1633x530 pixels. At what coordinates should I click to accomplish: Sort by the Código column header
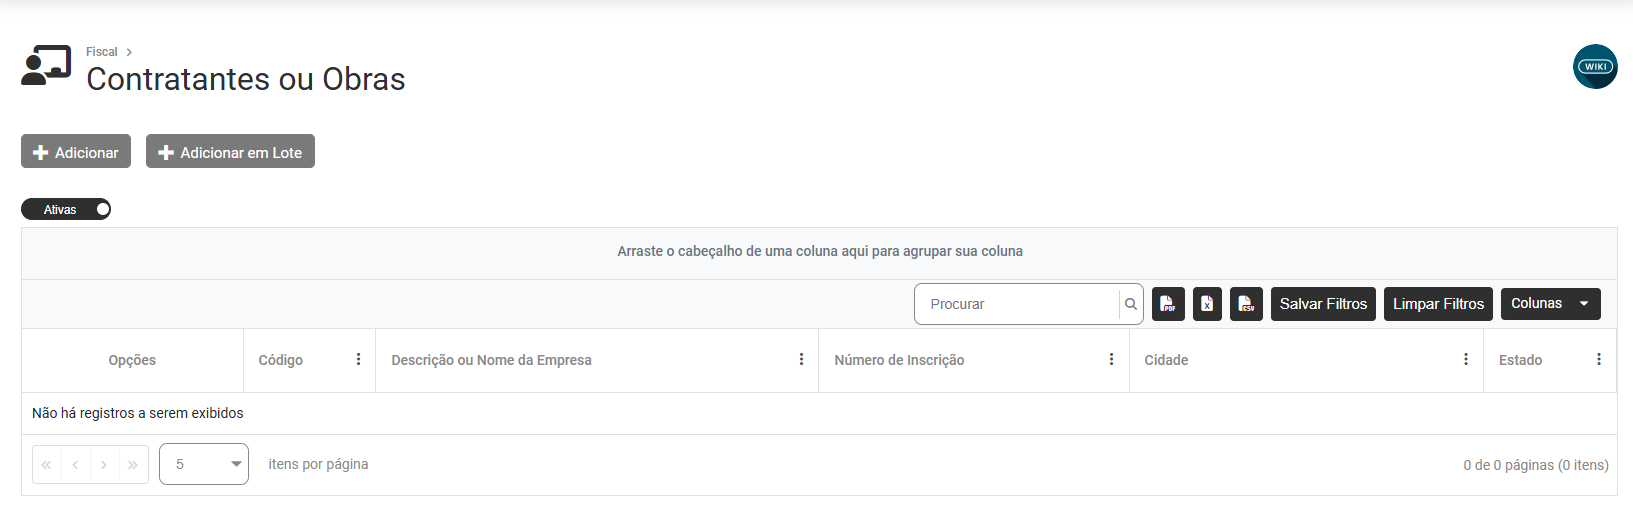tap(281, 360)
